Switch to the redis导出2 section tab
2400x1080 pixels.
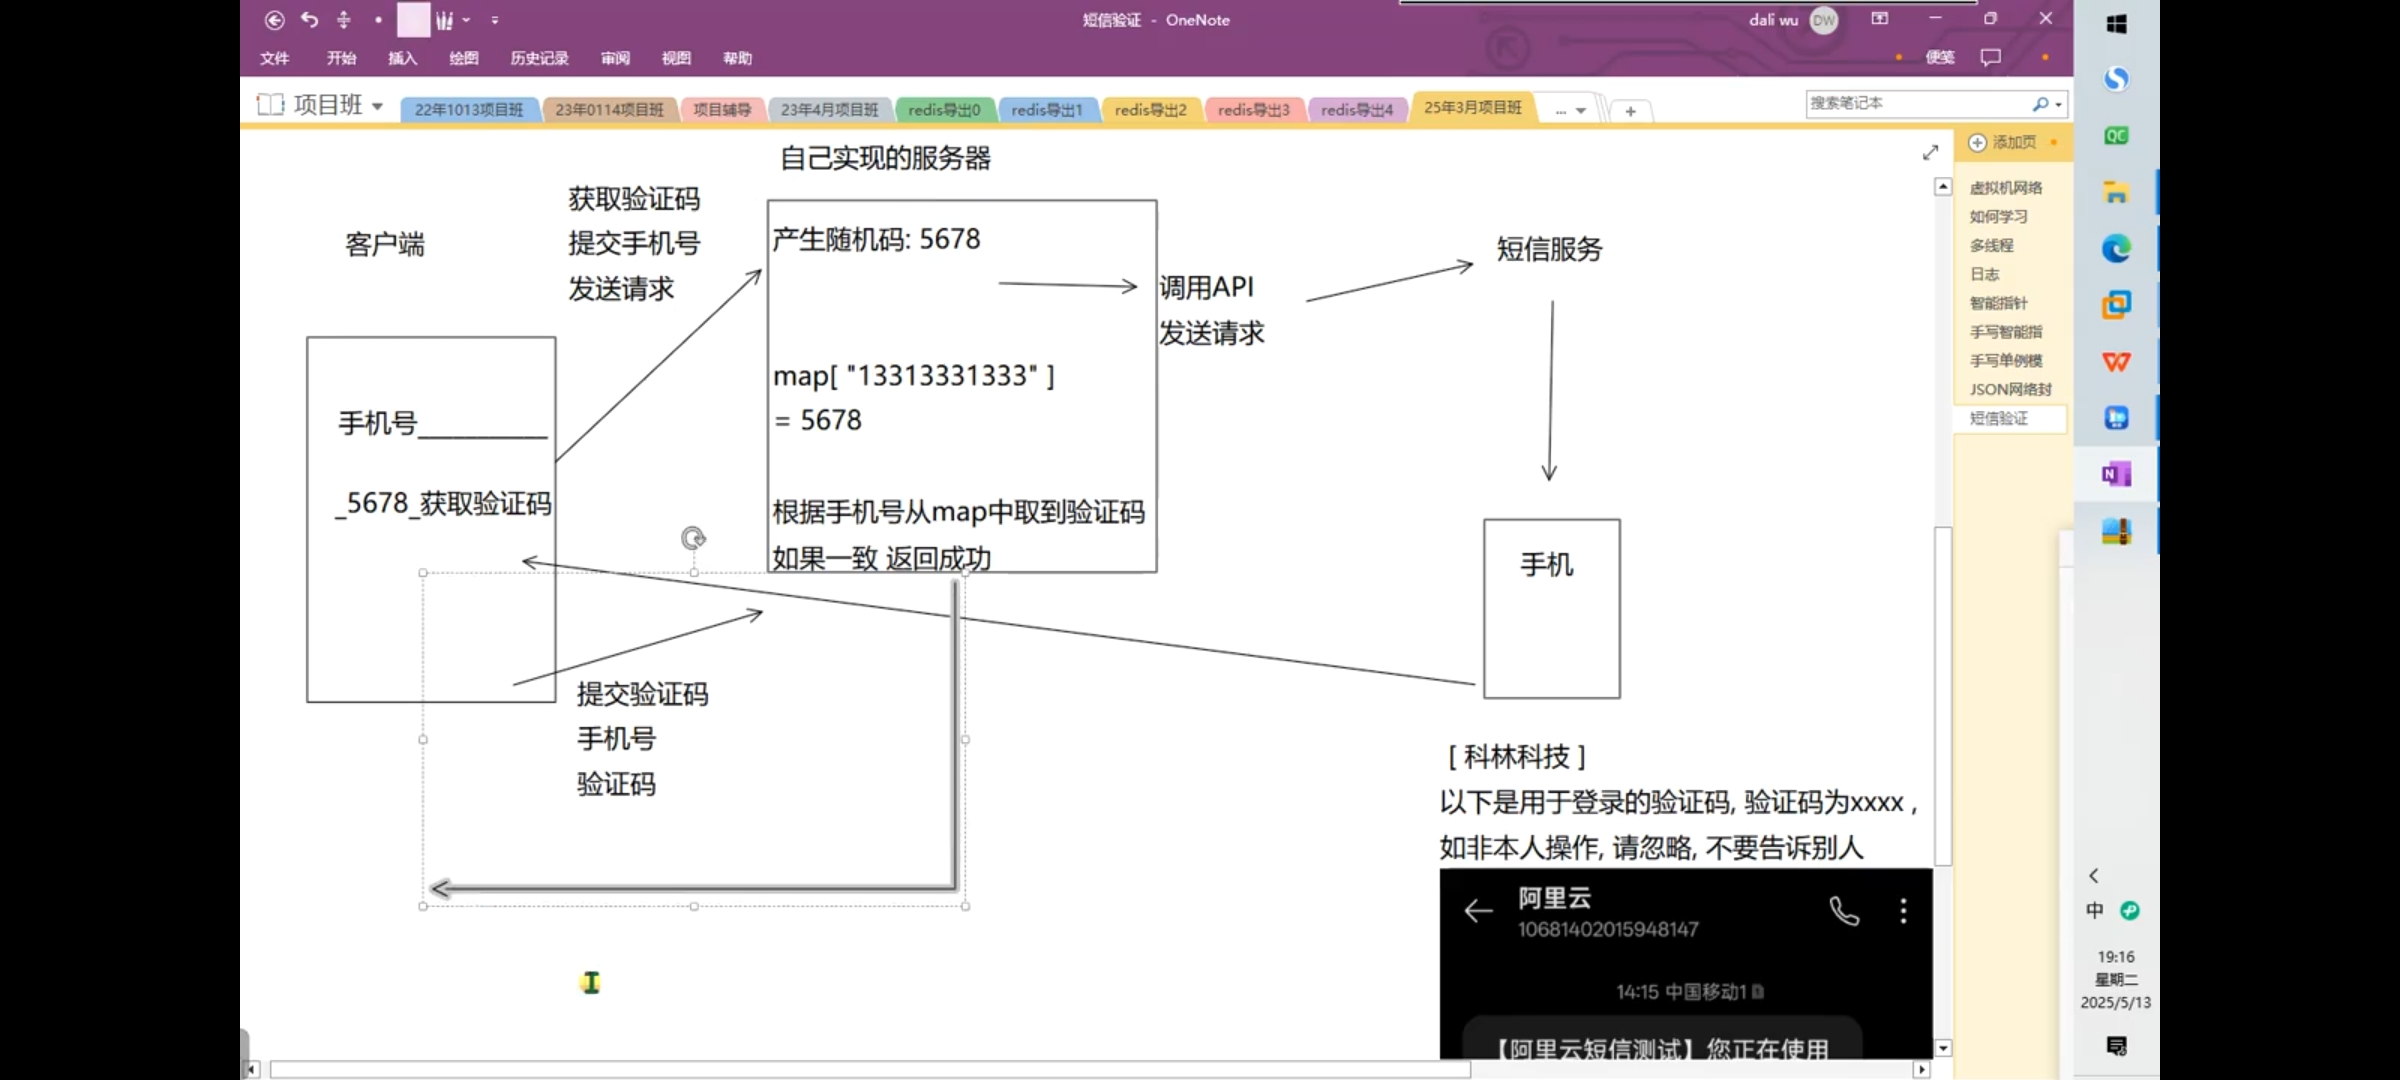[1150, 110]
